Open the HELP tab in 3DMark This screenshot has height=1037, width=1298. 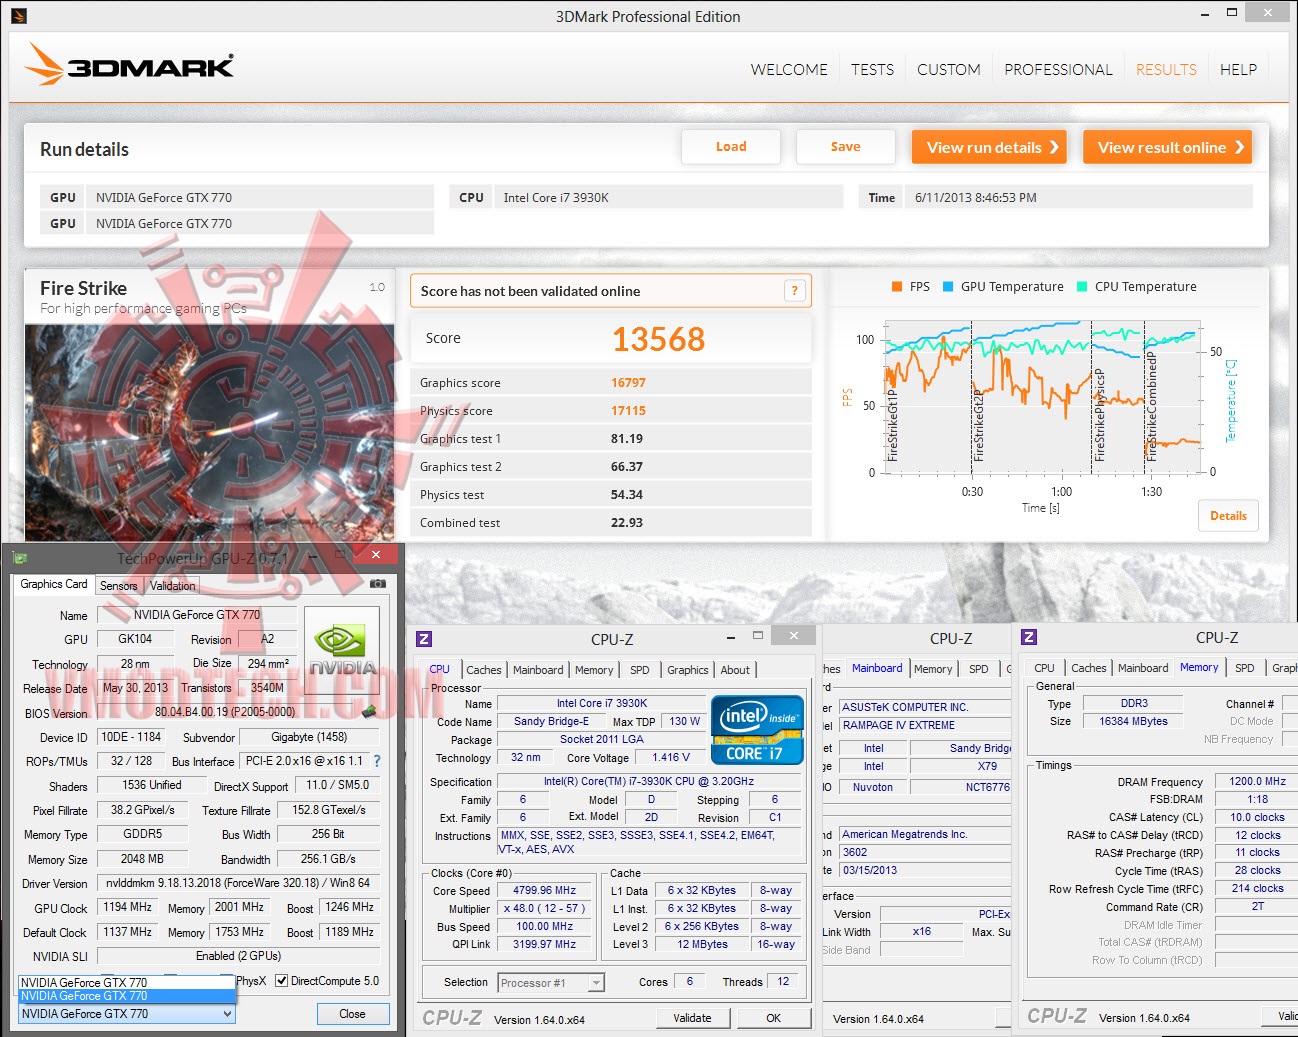[x=1238, y=70]
